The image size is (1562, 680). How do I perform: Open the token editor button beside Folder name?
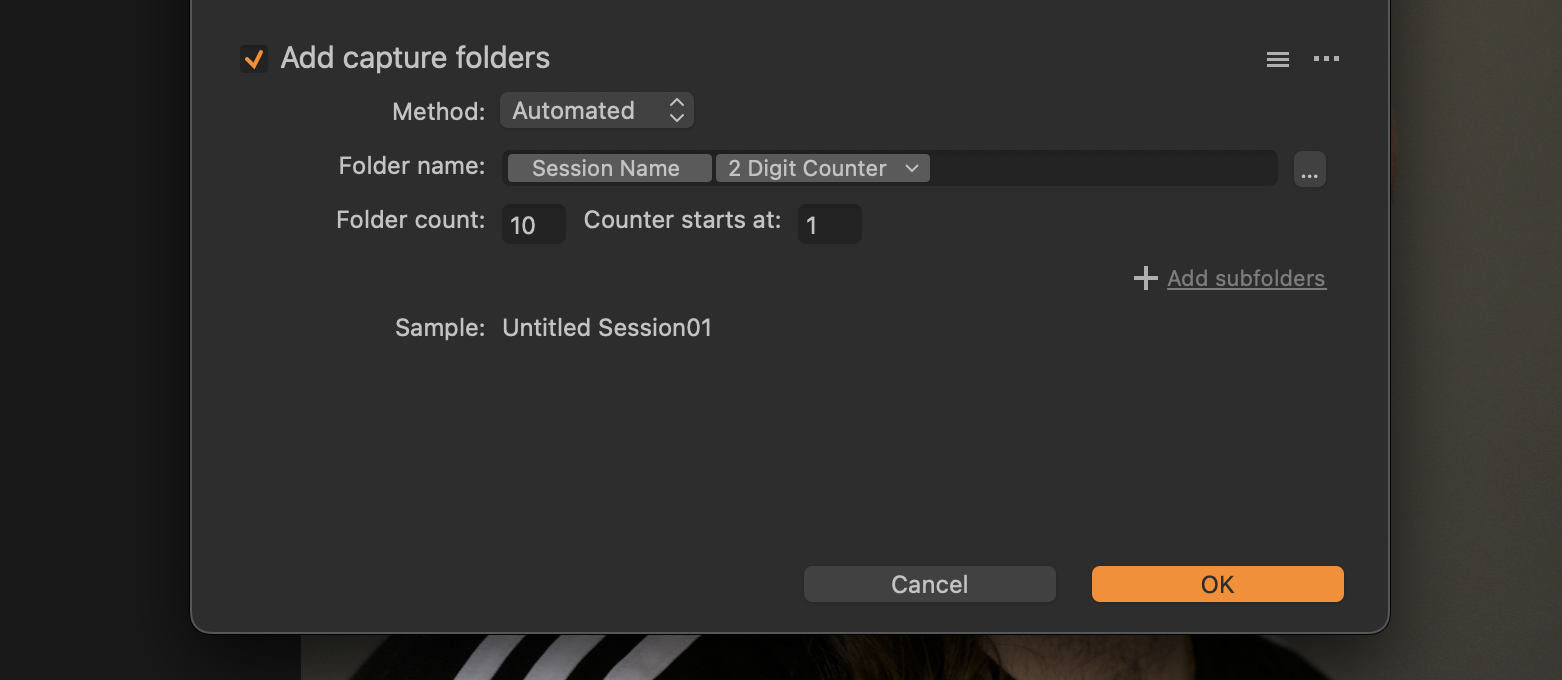[1309, 169]
